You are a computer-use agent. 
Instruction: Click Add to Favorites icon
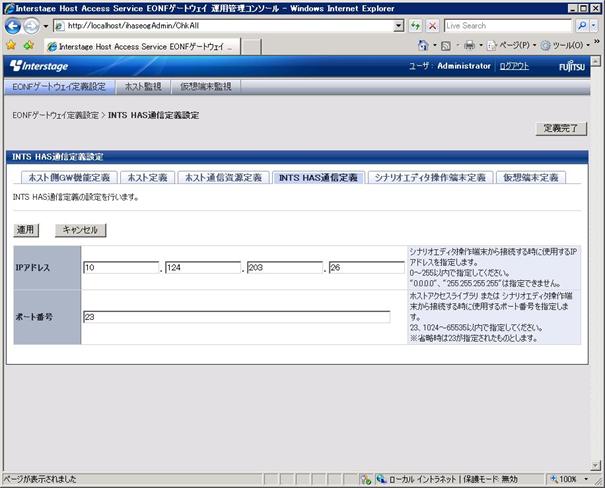29,46
